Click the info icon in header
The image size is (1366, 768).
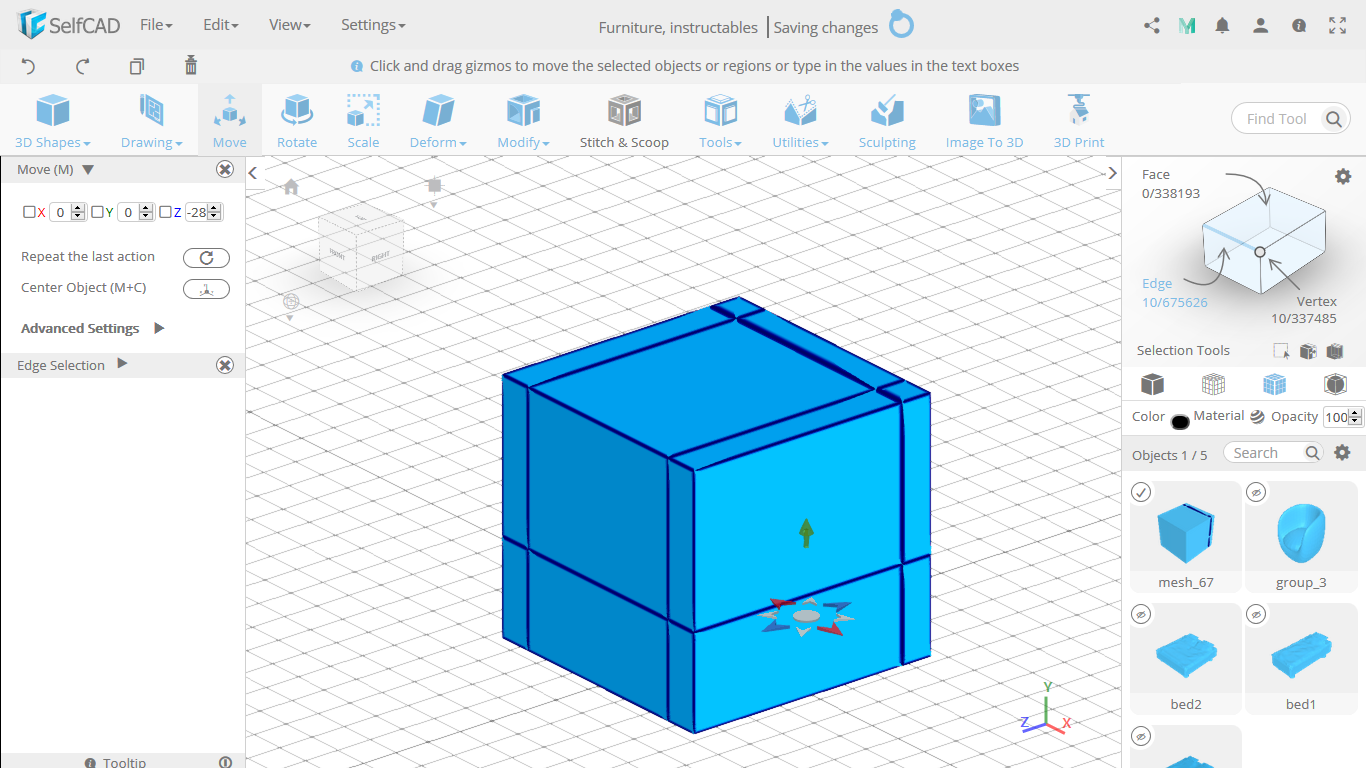[x=1299, y=26]
